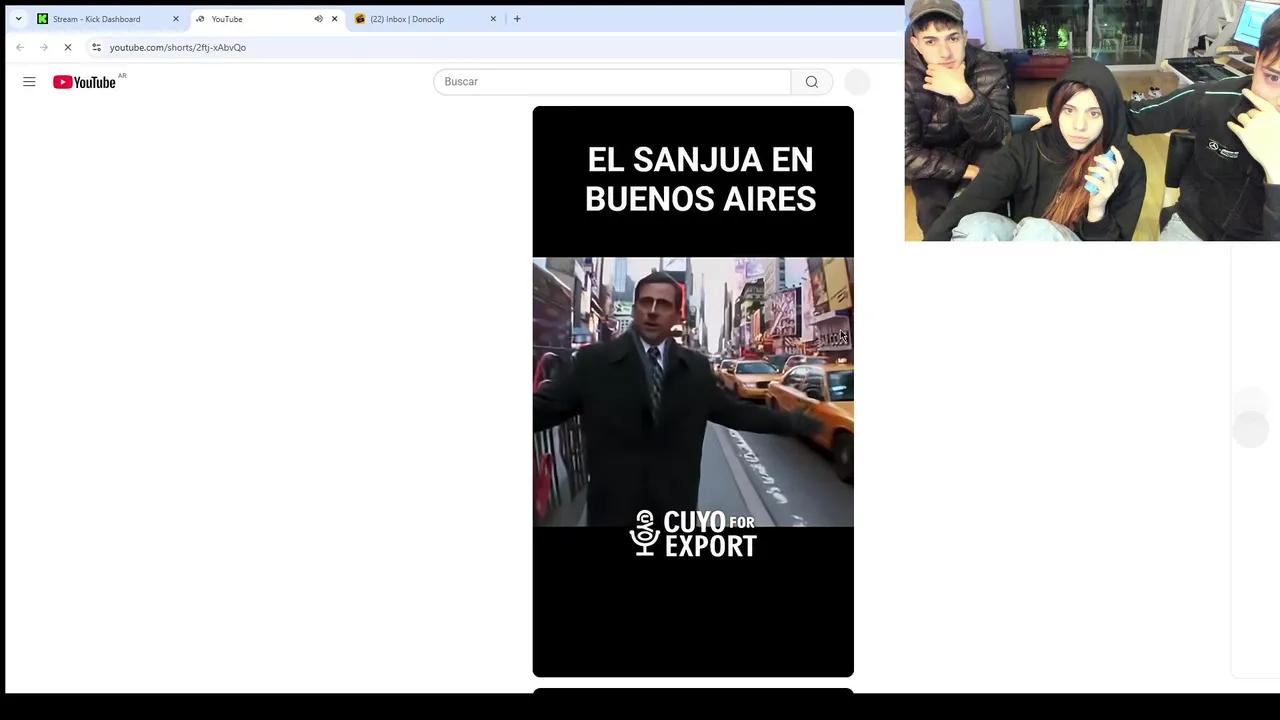The width and height of the screenshot is (1280, 720).
Task: Go forward in browser history
Action: [44, 47]
